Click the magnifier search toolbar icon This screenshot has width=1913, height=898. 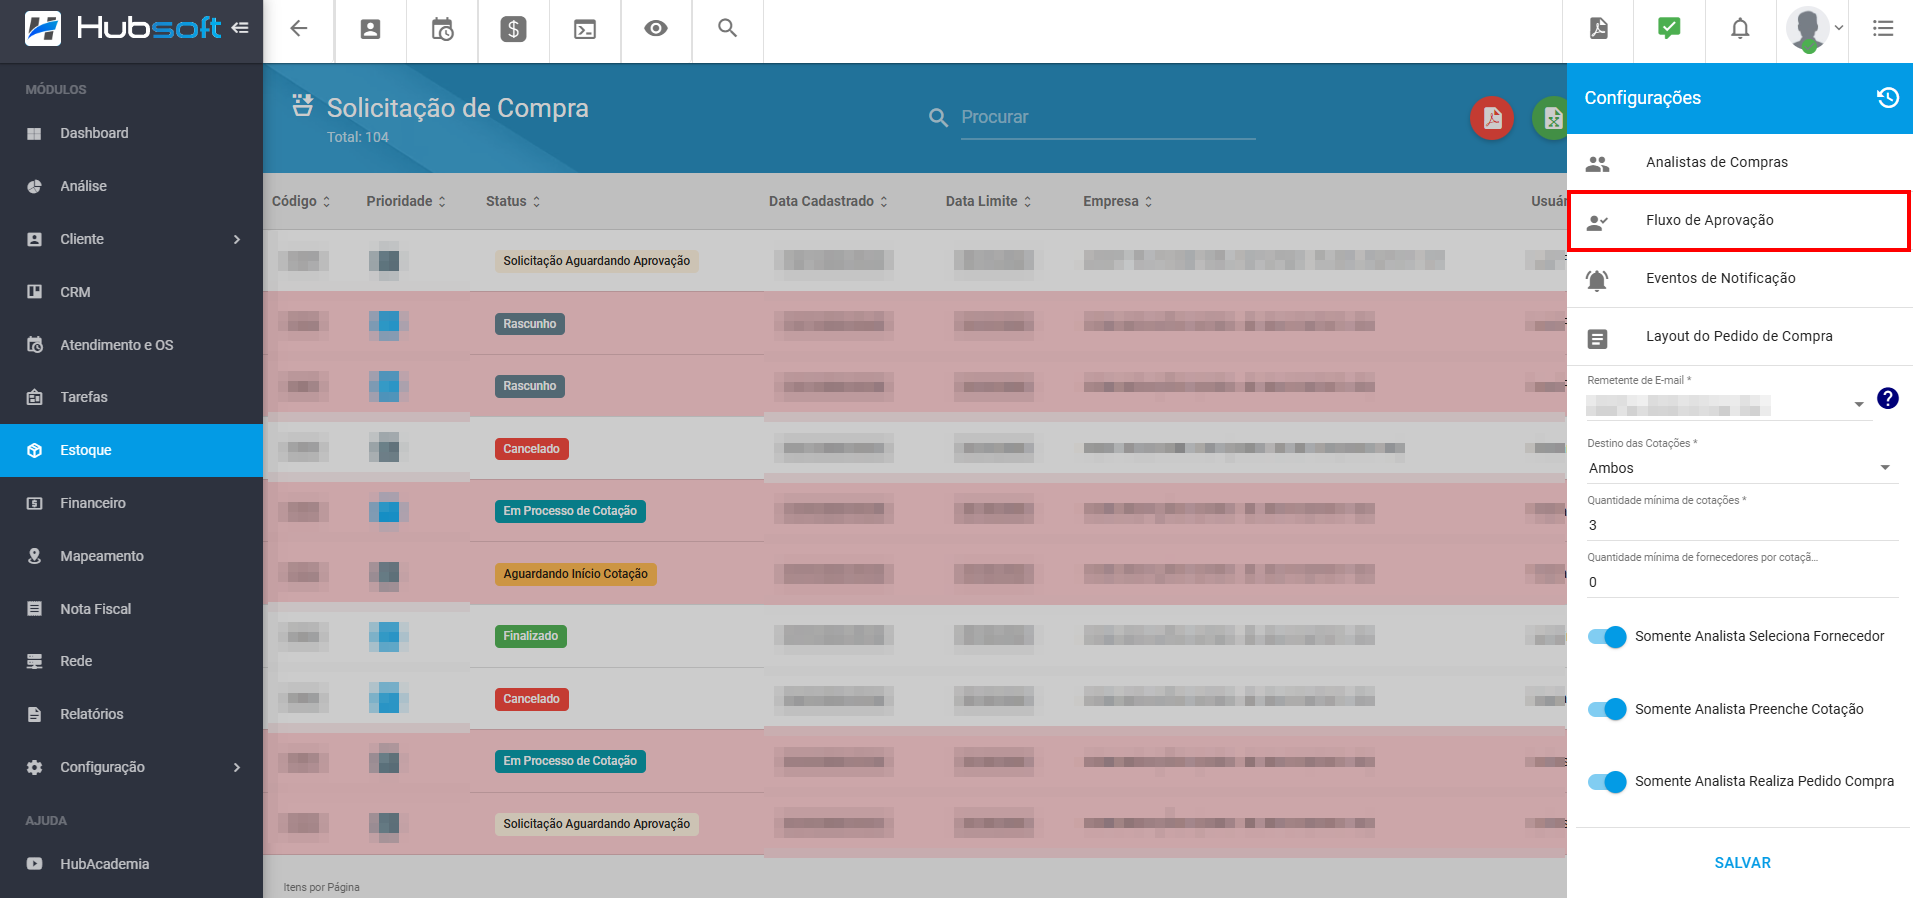[728, 29]
